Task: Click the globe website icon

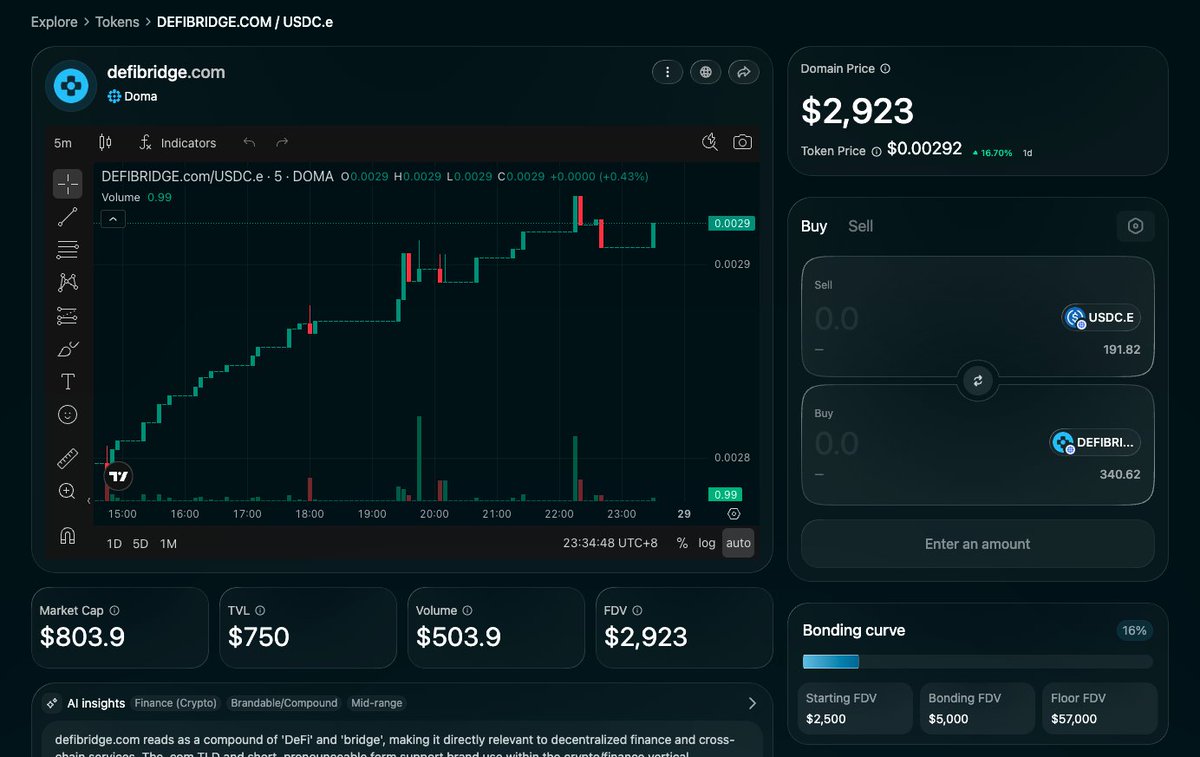Action: (x=706, y=72)
